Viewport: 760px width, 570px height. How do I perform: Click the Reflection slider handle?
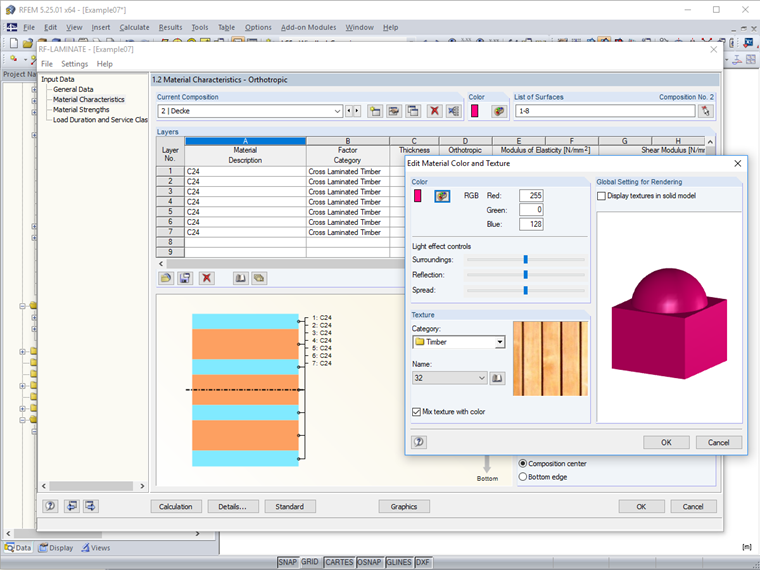(x=525, y=274)
